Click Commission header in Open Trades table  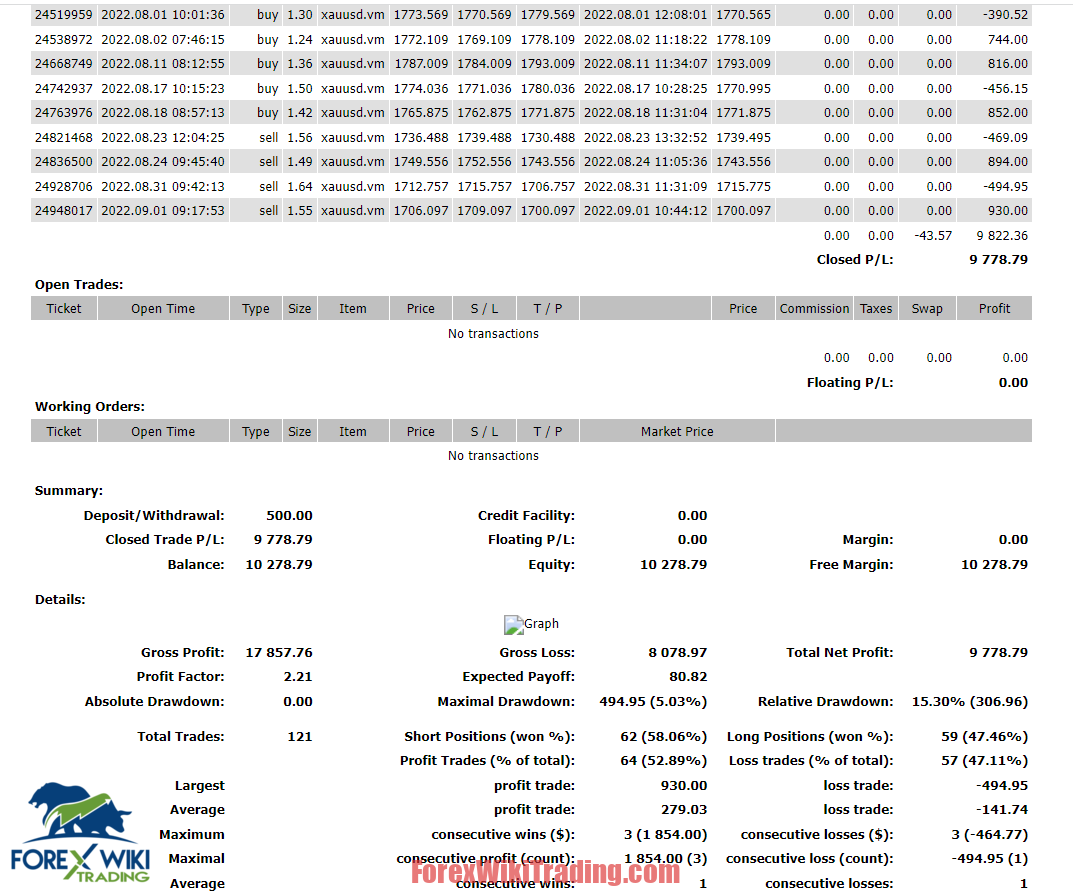pyautogui.click(x=814, y=309)
